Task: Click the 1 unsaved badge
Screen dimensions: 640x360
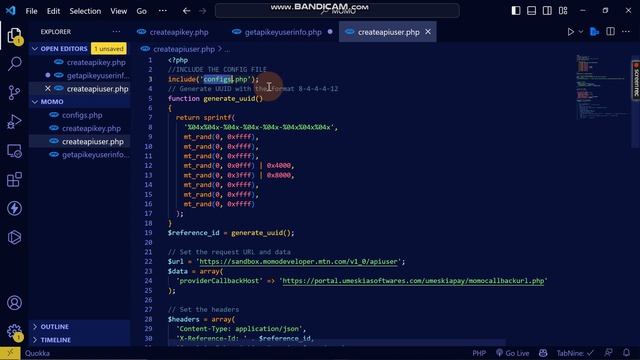Action: pos(109,49)
